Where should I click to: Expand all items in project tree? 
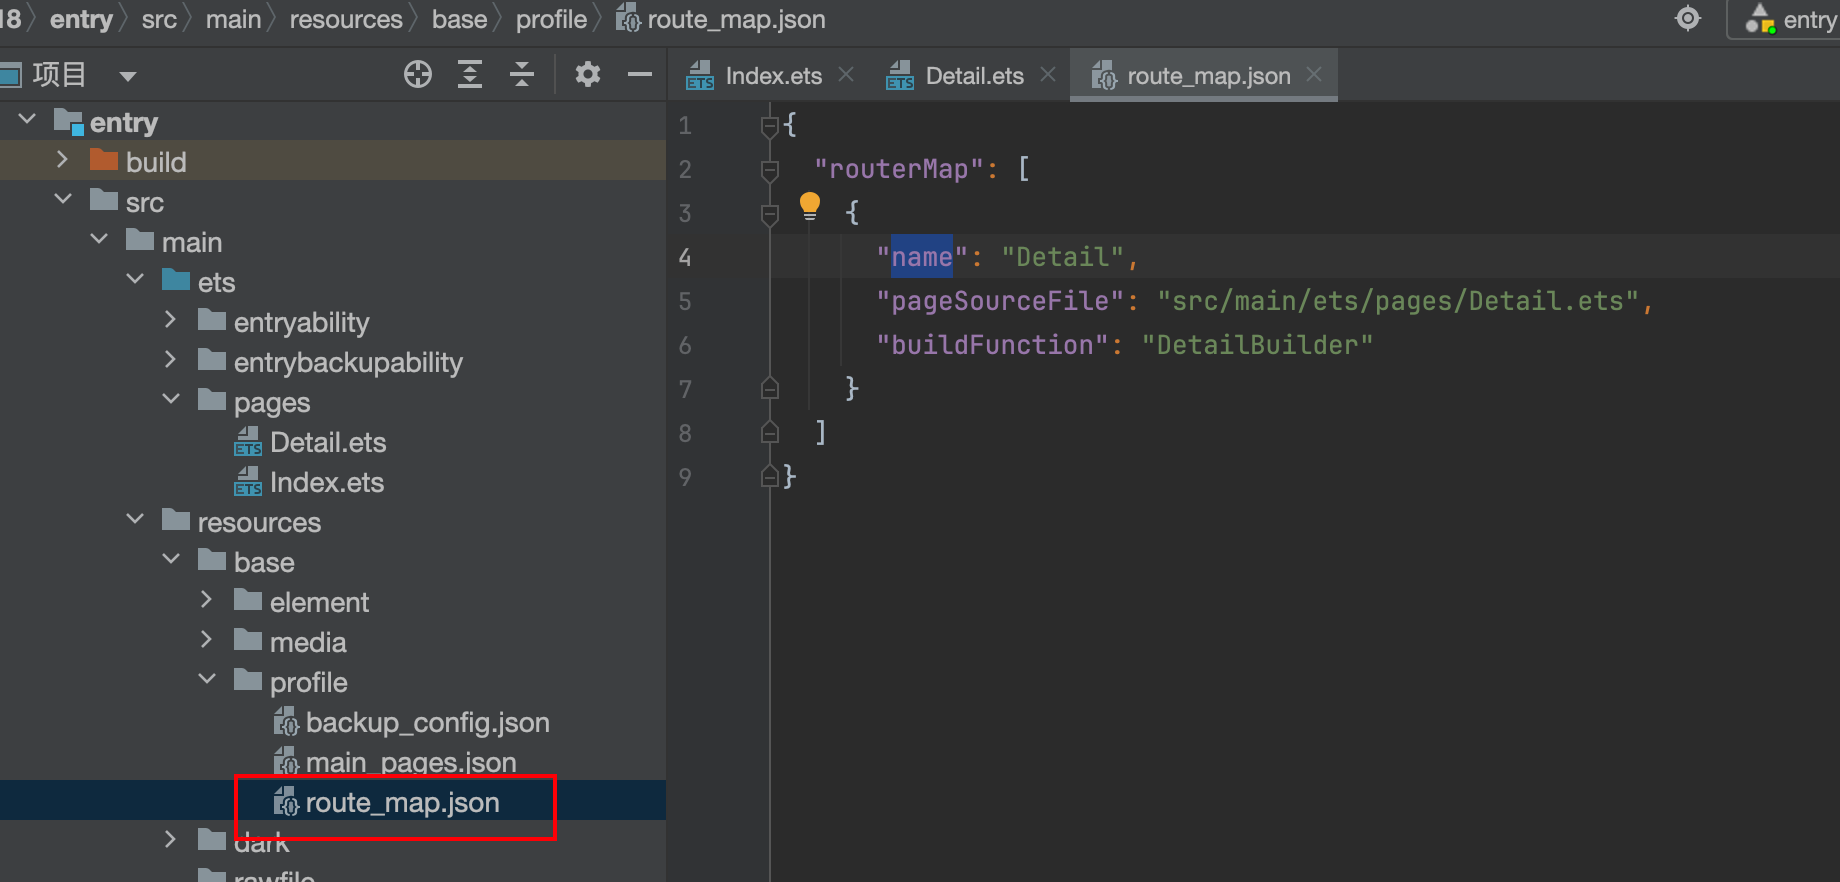(470, 75)
